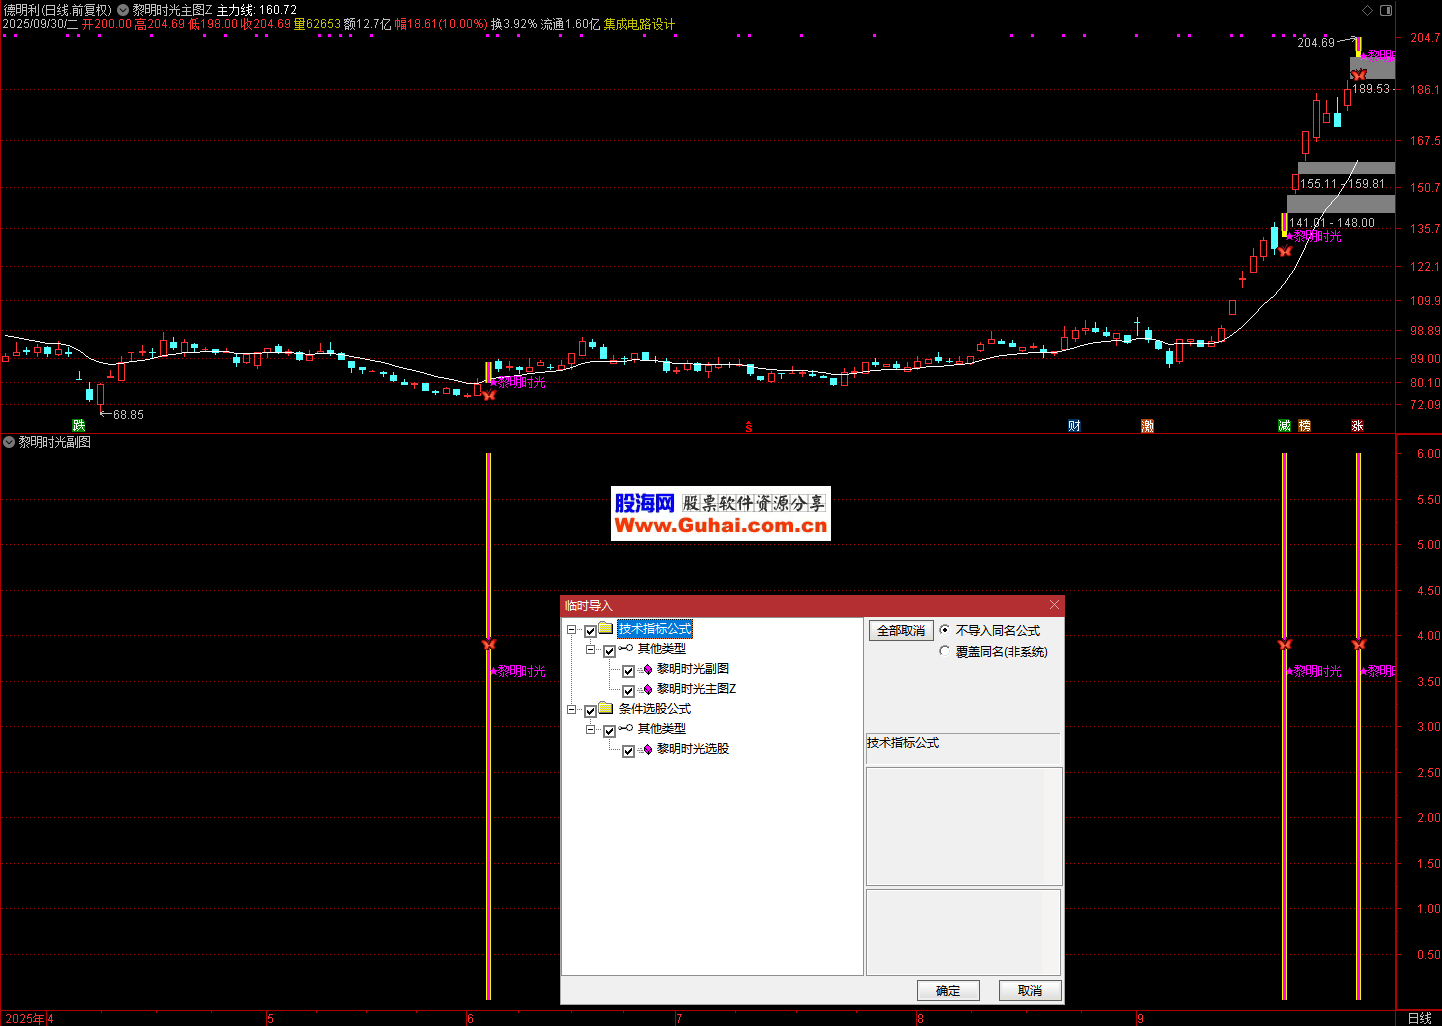1442x1026 pixels.
Task: Uncheck the 黎明时光副图 formula checkbox
Action: click(628, 671)
